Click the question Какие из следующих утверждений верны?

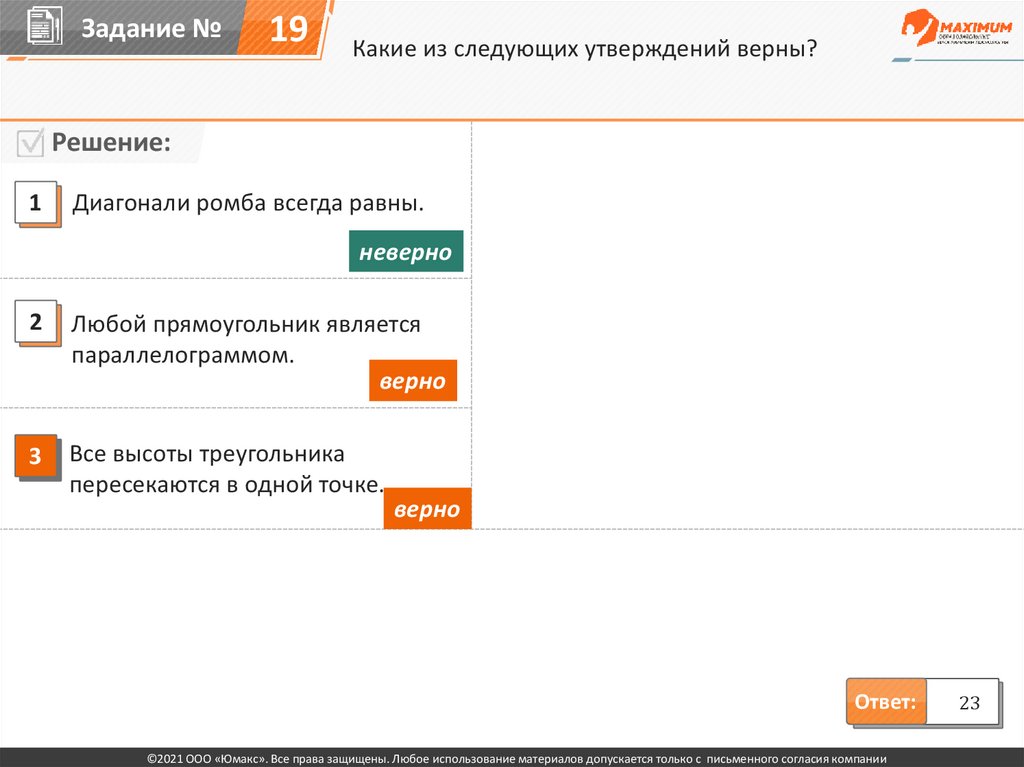coord(584,48)
